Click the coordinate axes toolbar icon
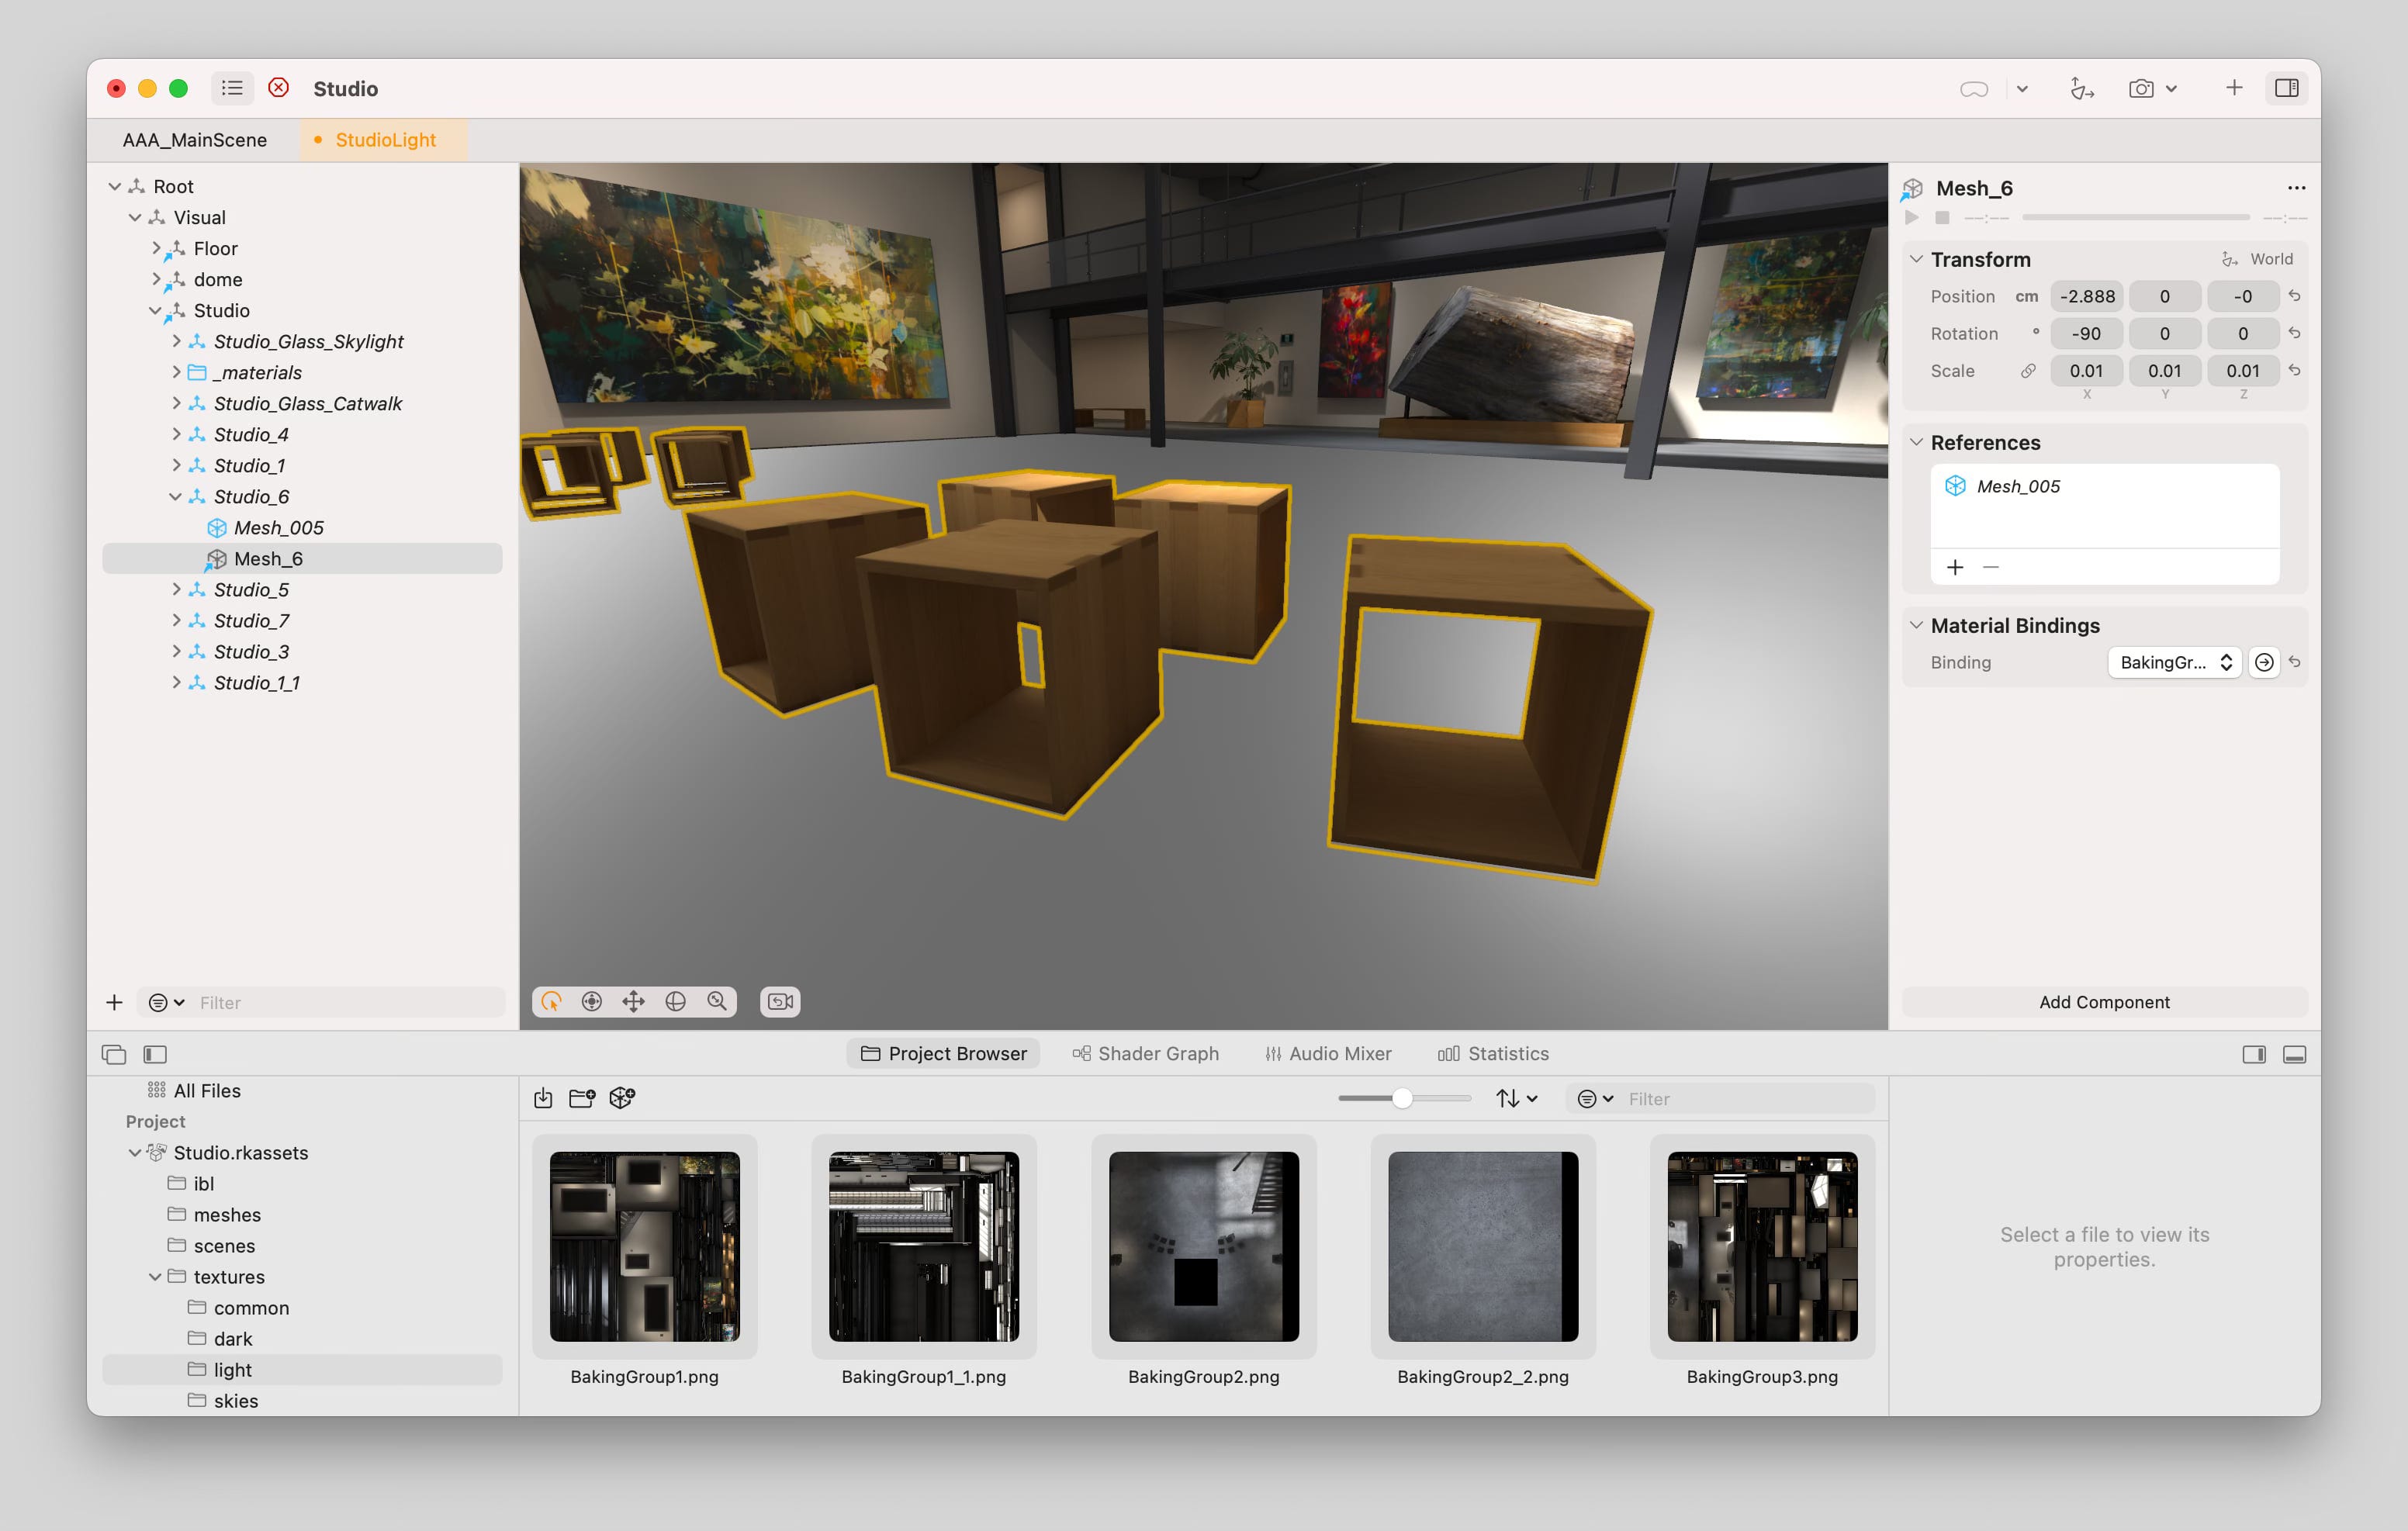The height and width of the screenshot is (1531, 2408). coord(2082,89)
